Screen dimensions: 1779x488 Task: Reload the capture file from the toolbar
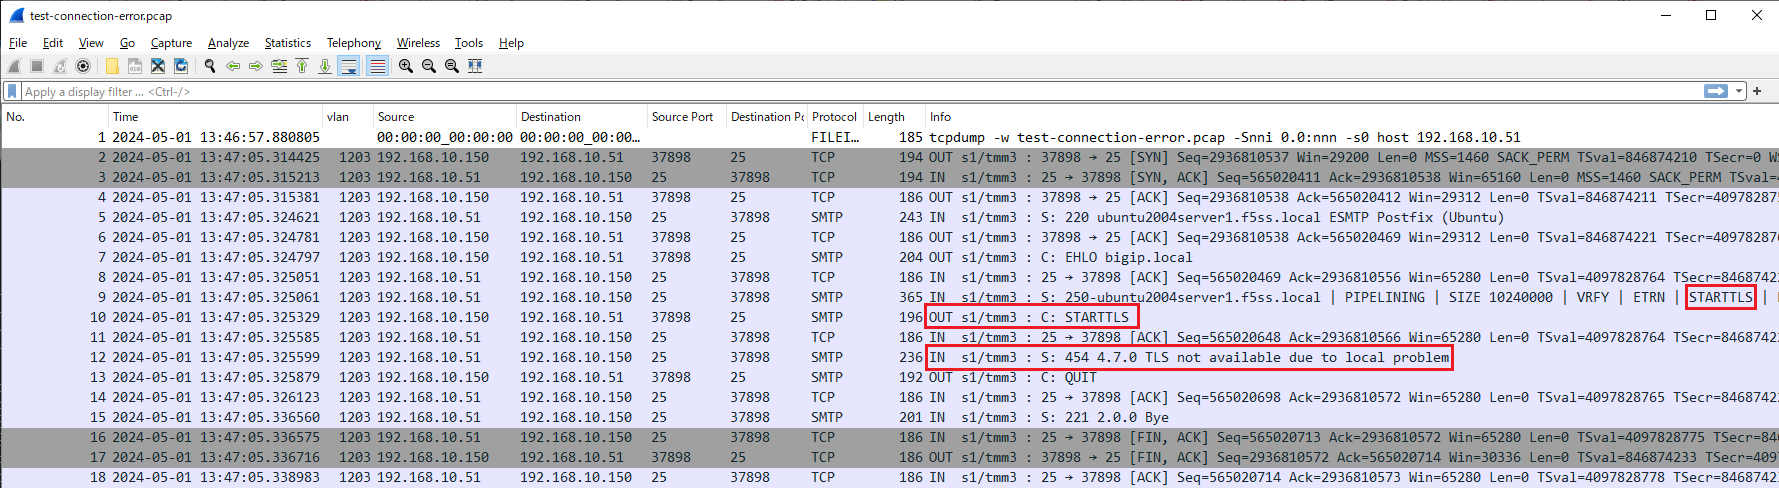(x=181, y=66)
